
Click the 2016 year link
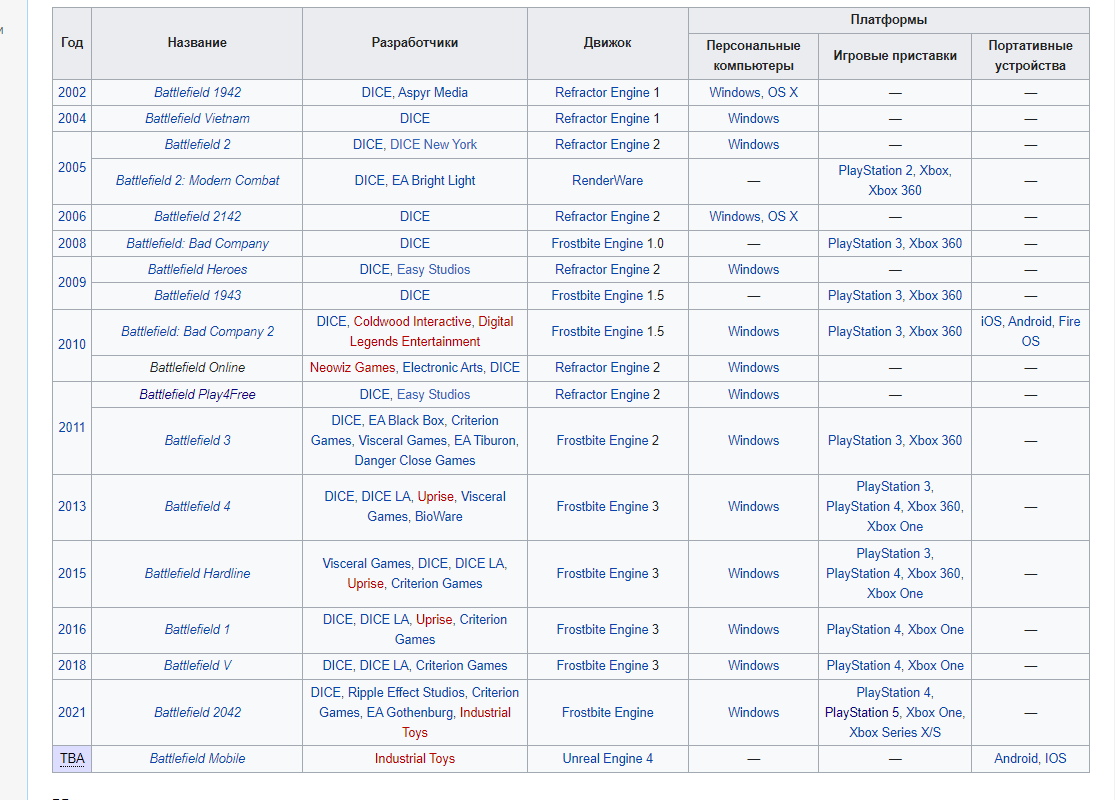coord(72,630)
